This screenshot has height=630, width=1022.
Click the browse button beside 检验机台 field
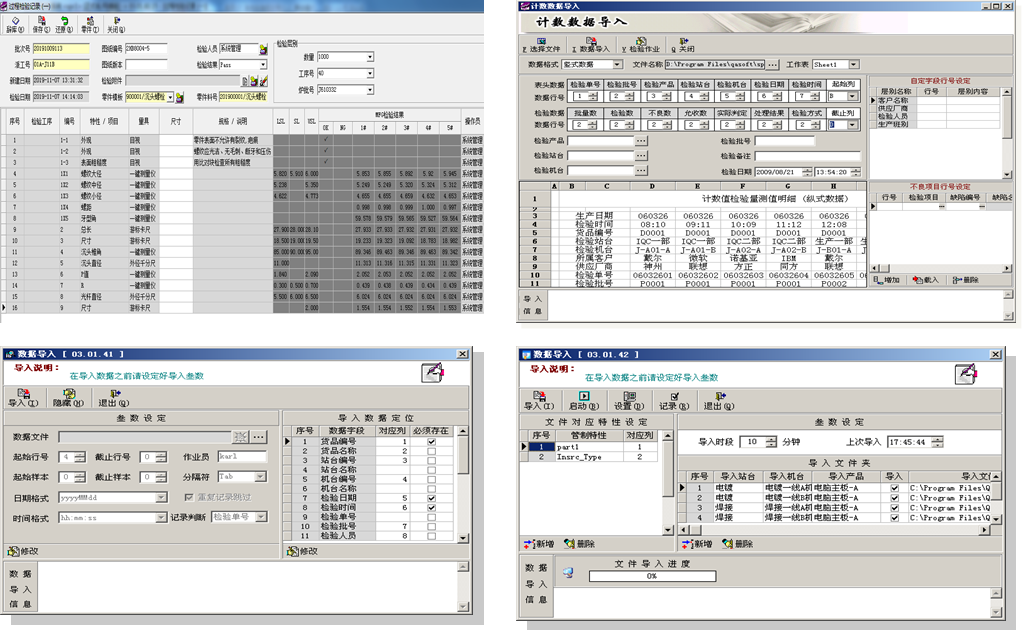[641, 170]
